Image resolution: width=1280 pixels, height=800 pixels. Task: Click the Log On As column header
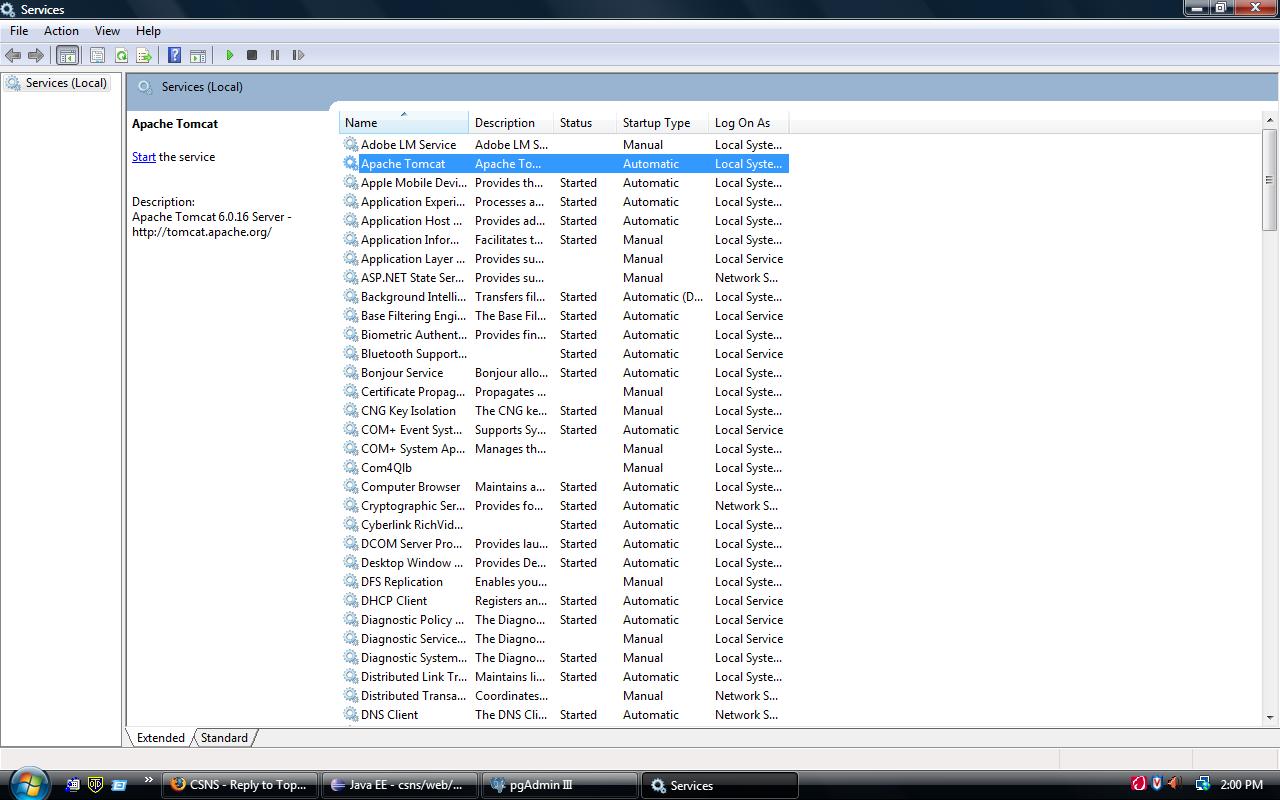tap(742, 123)
